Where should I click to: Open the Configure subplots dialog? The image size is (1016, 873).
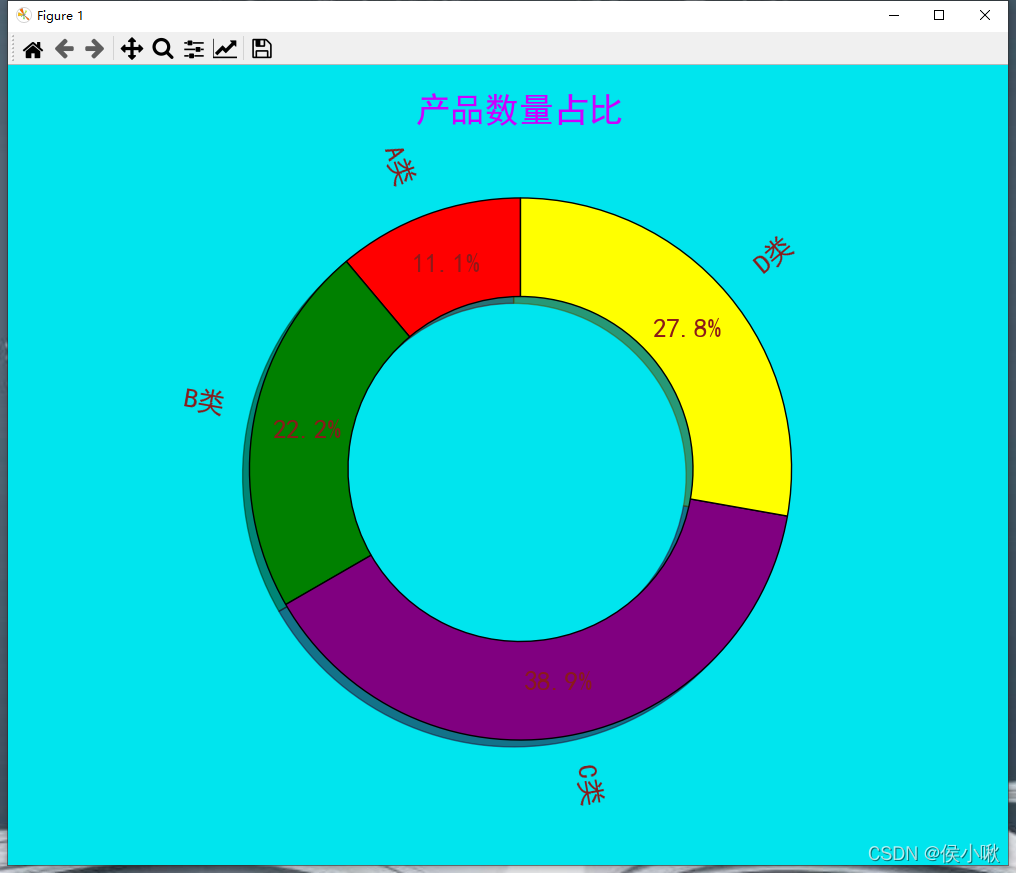pos(194,49)
